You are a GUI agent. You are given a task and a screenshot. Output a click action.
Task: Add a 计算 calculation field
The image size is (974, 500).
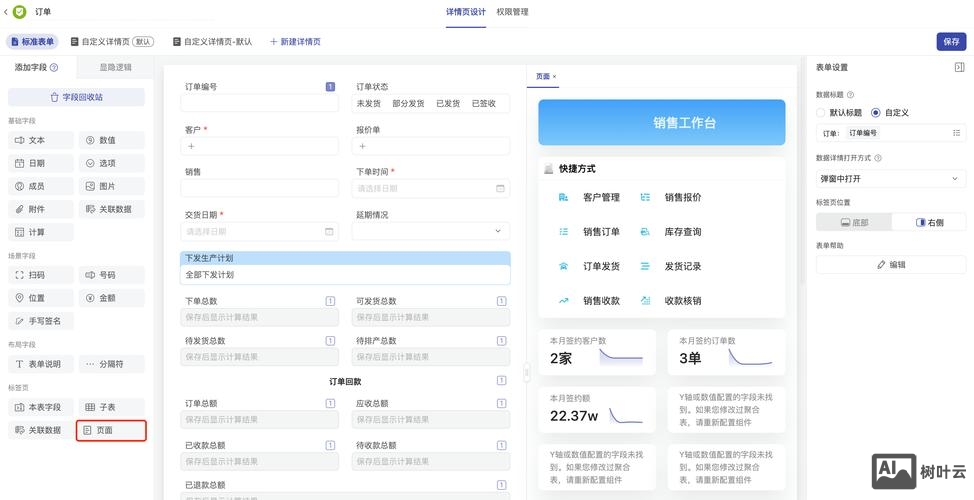tap(40, 232)
